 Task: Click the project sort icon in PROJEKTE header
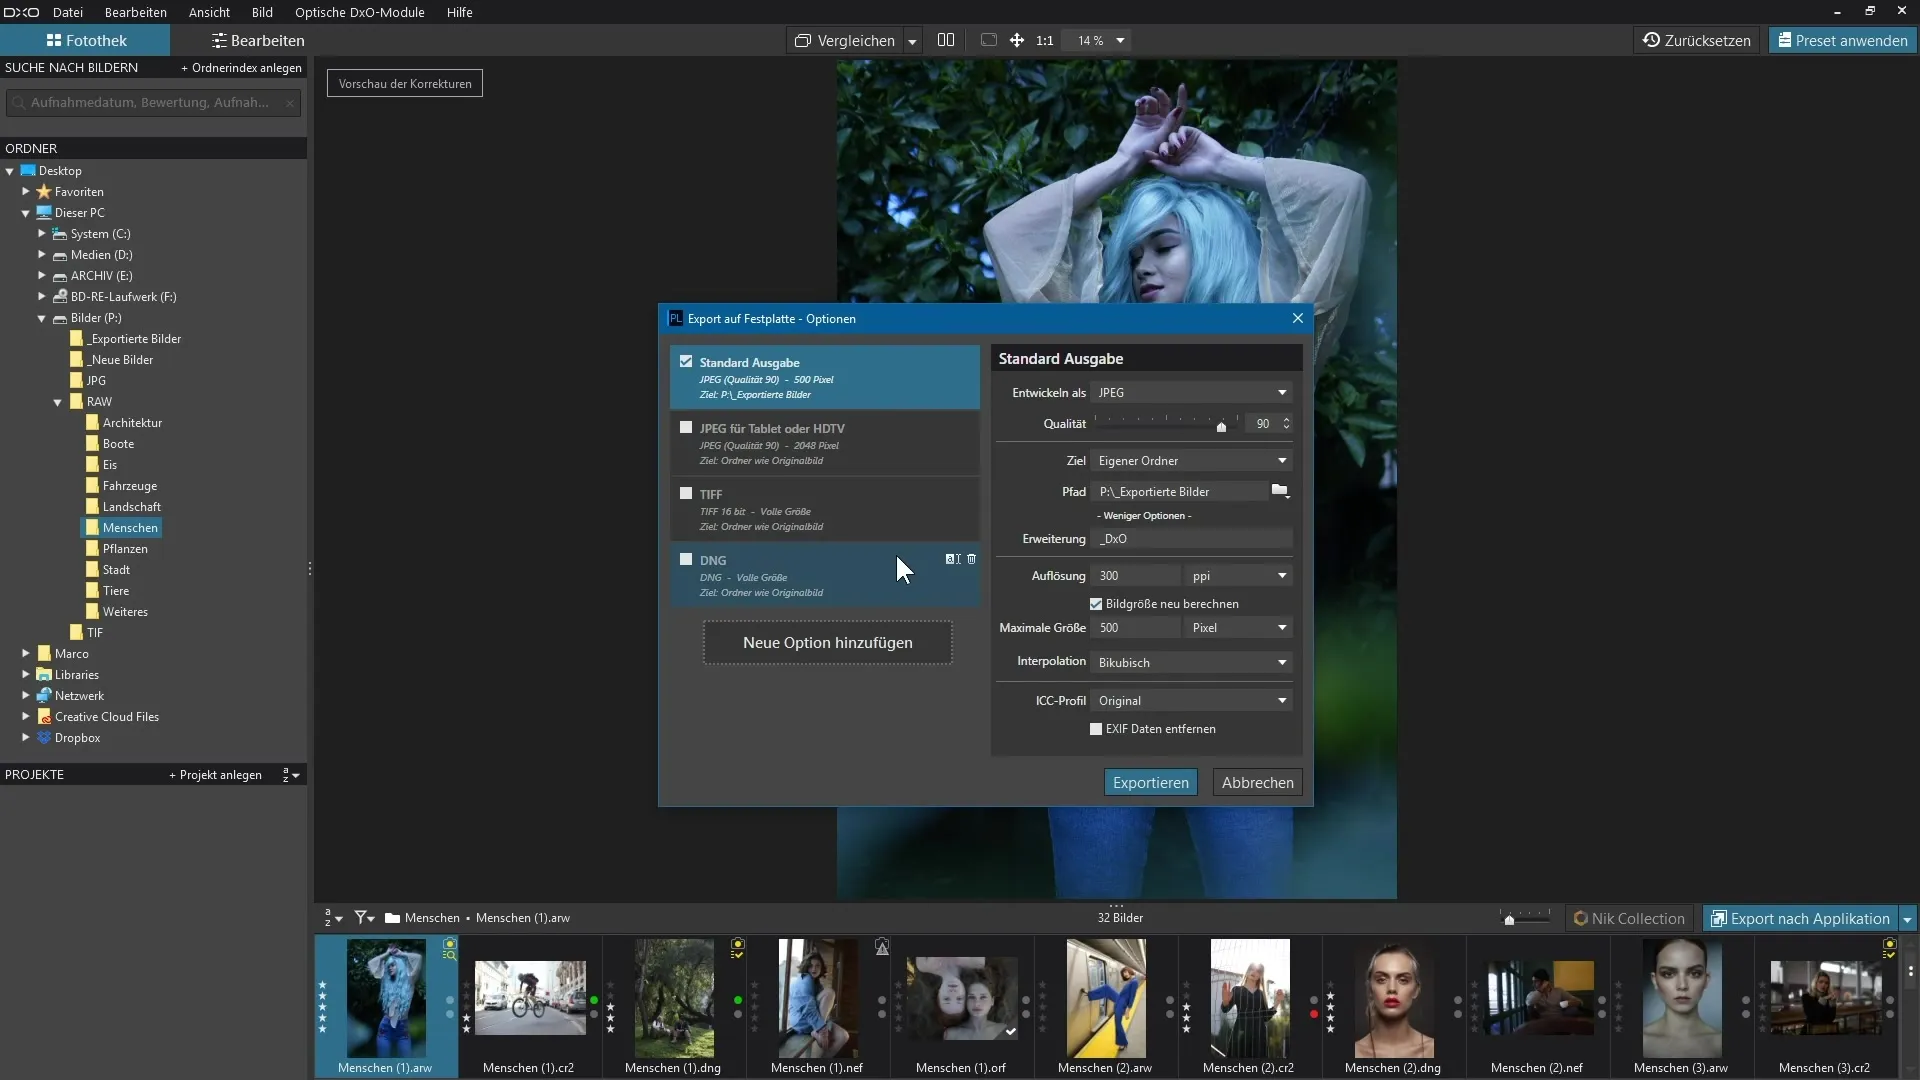click(x=291, y=775)
